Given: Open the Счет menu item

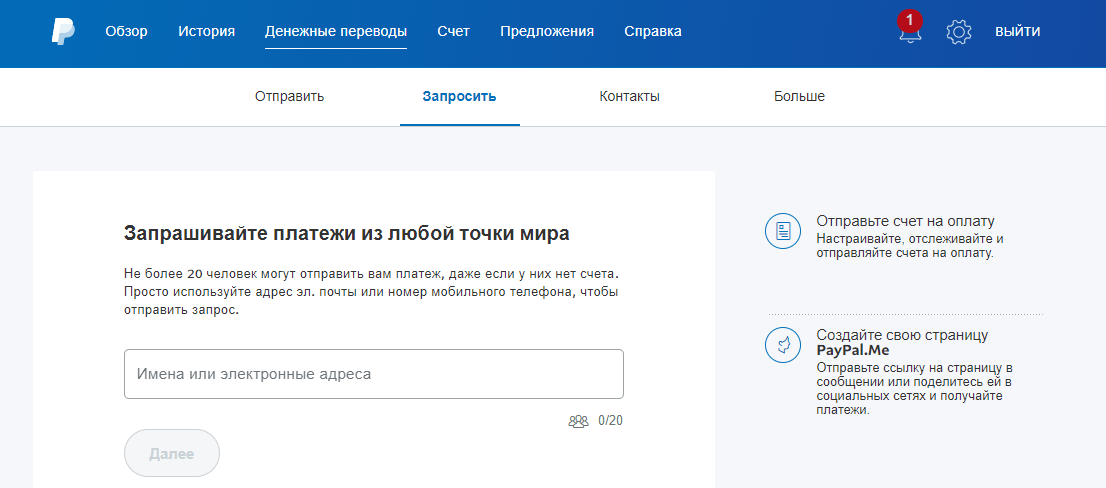Looking at the screenshot, I should tap(453, 31).
